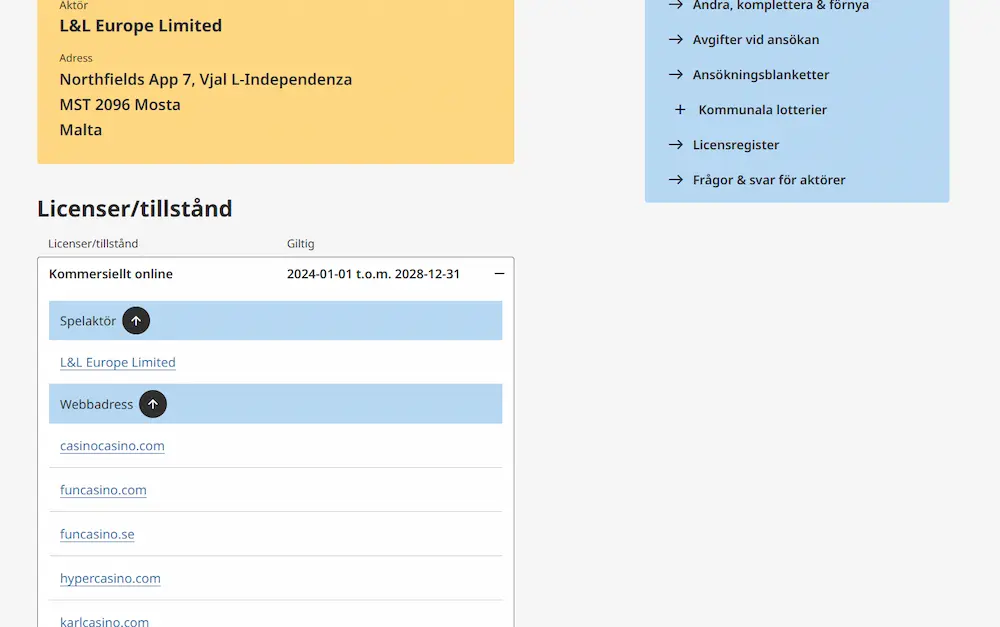Click the Webbadress column header
The width and height of the screenshot is (1000, 627).
96,404
